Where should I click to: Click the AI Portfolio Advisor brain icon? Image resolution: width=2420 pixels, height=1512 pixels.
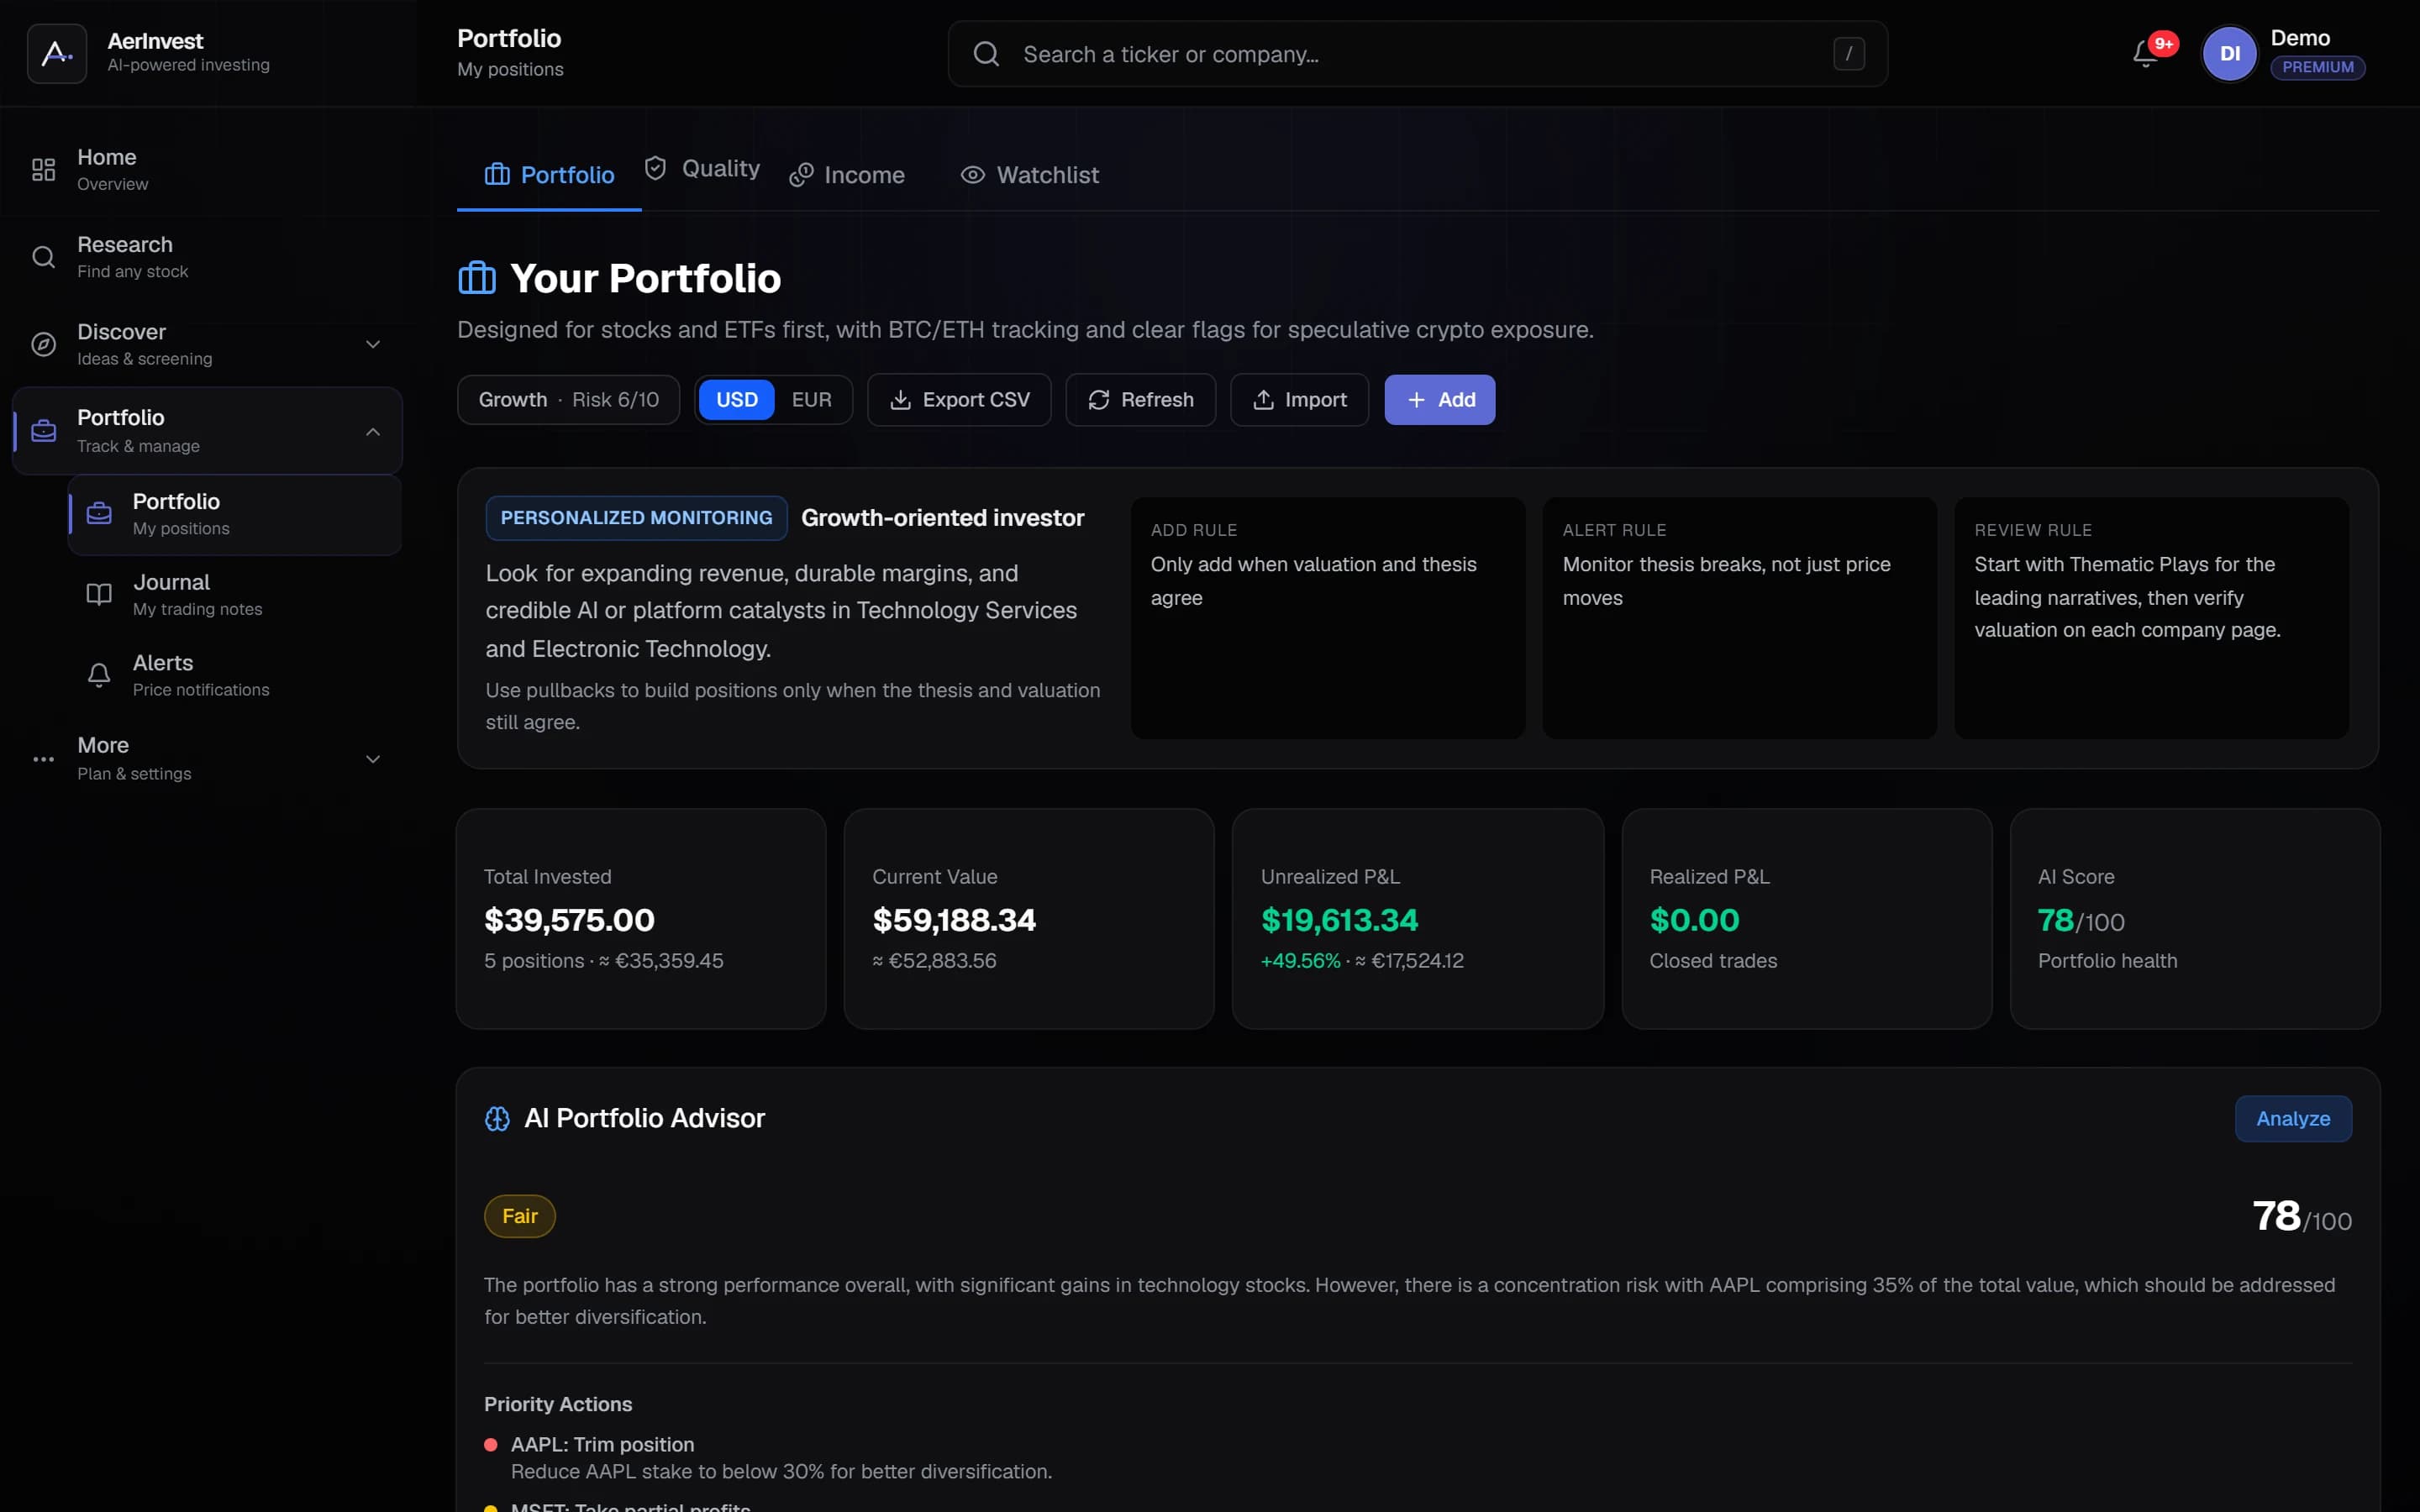(497, 1118)
